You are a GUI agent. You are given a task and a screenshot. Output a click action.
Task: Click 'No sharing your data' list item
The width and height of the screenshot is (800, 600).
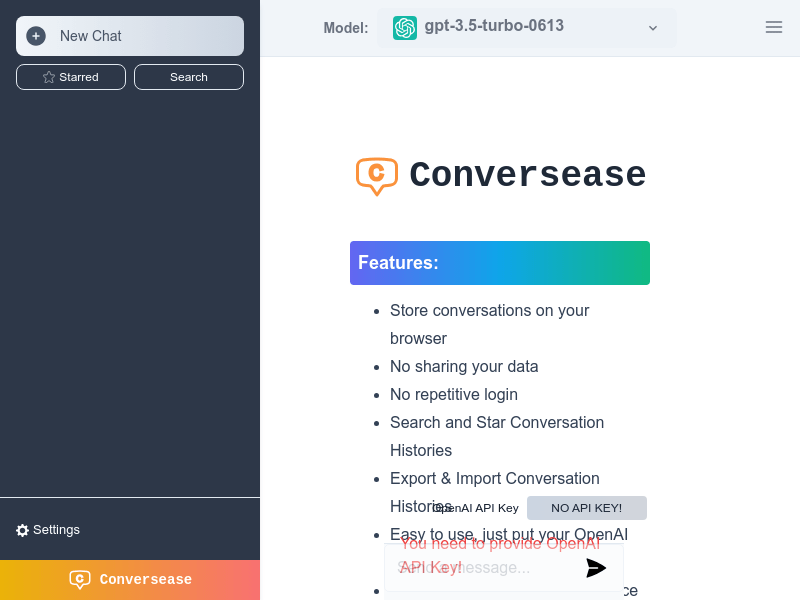464,366
